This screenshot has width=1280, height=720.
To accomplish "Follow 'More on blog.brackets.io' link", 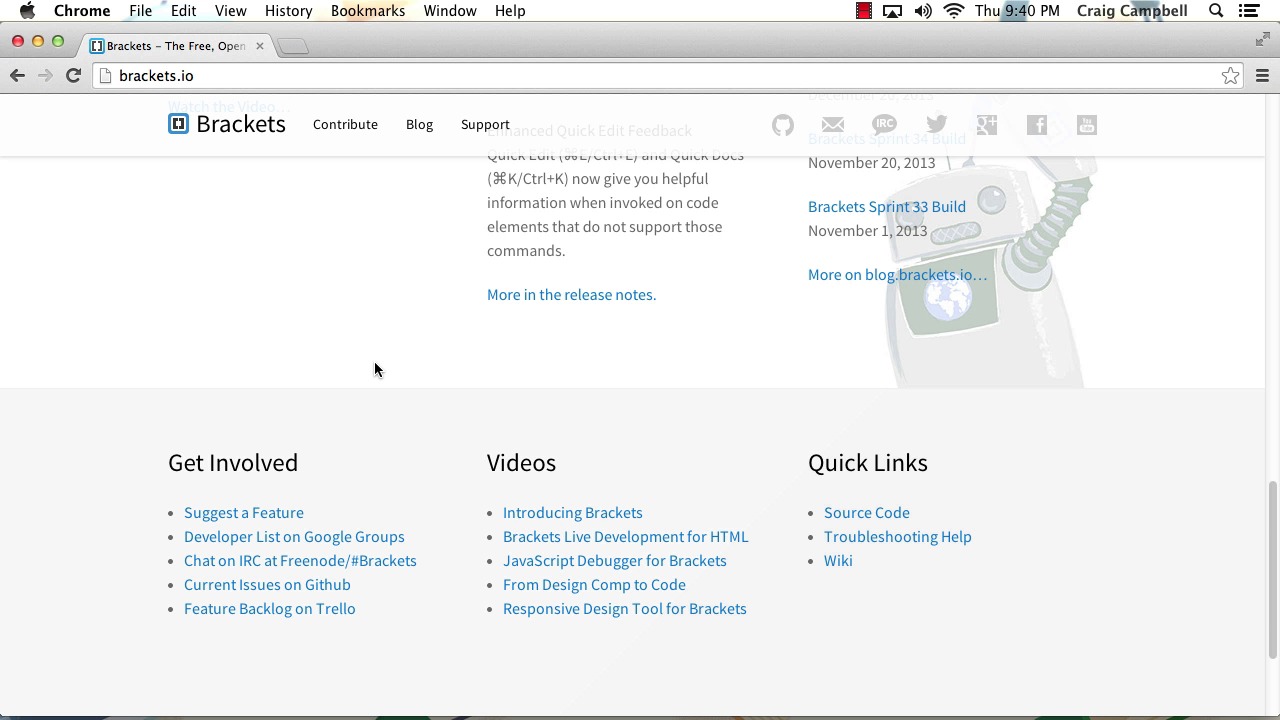I will coord(897,275).
